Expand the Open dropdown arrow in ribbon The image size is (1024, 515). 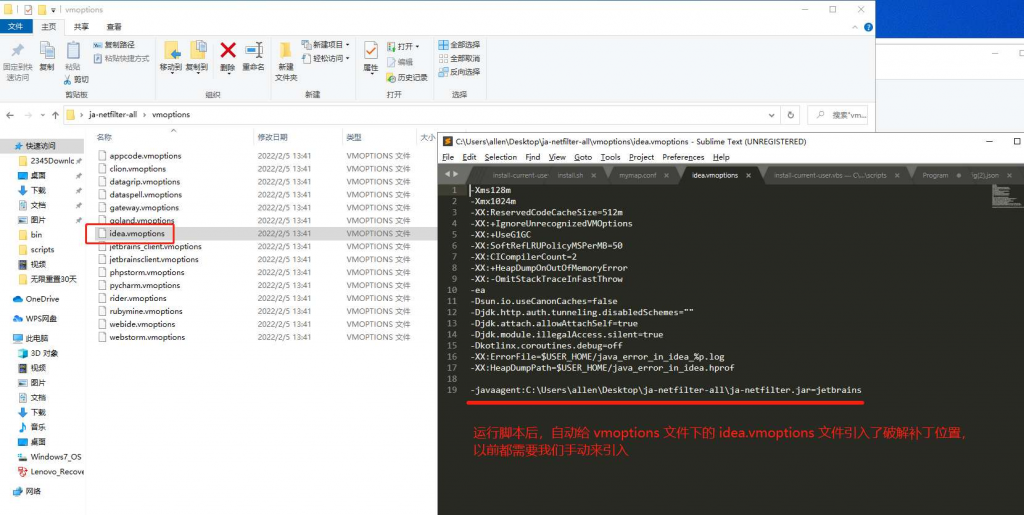(x=417, y=47)
